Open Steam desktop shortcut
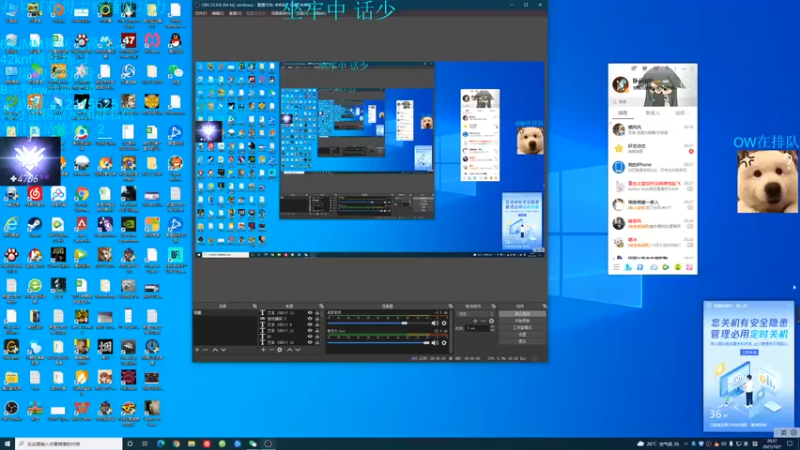800x450 pixels. tap(35, 228)
